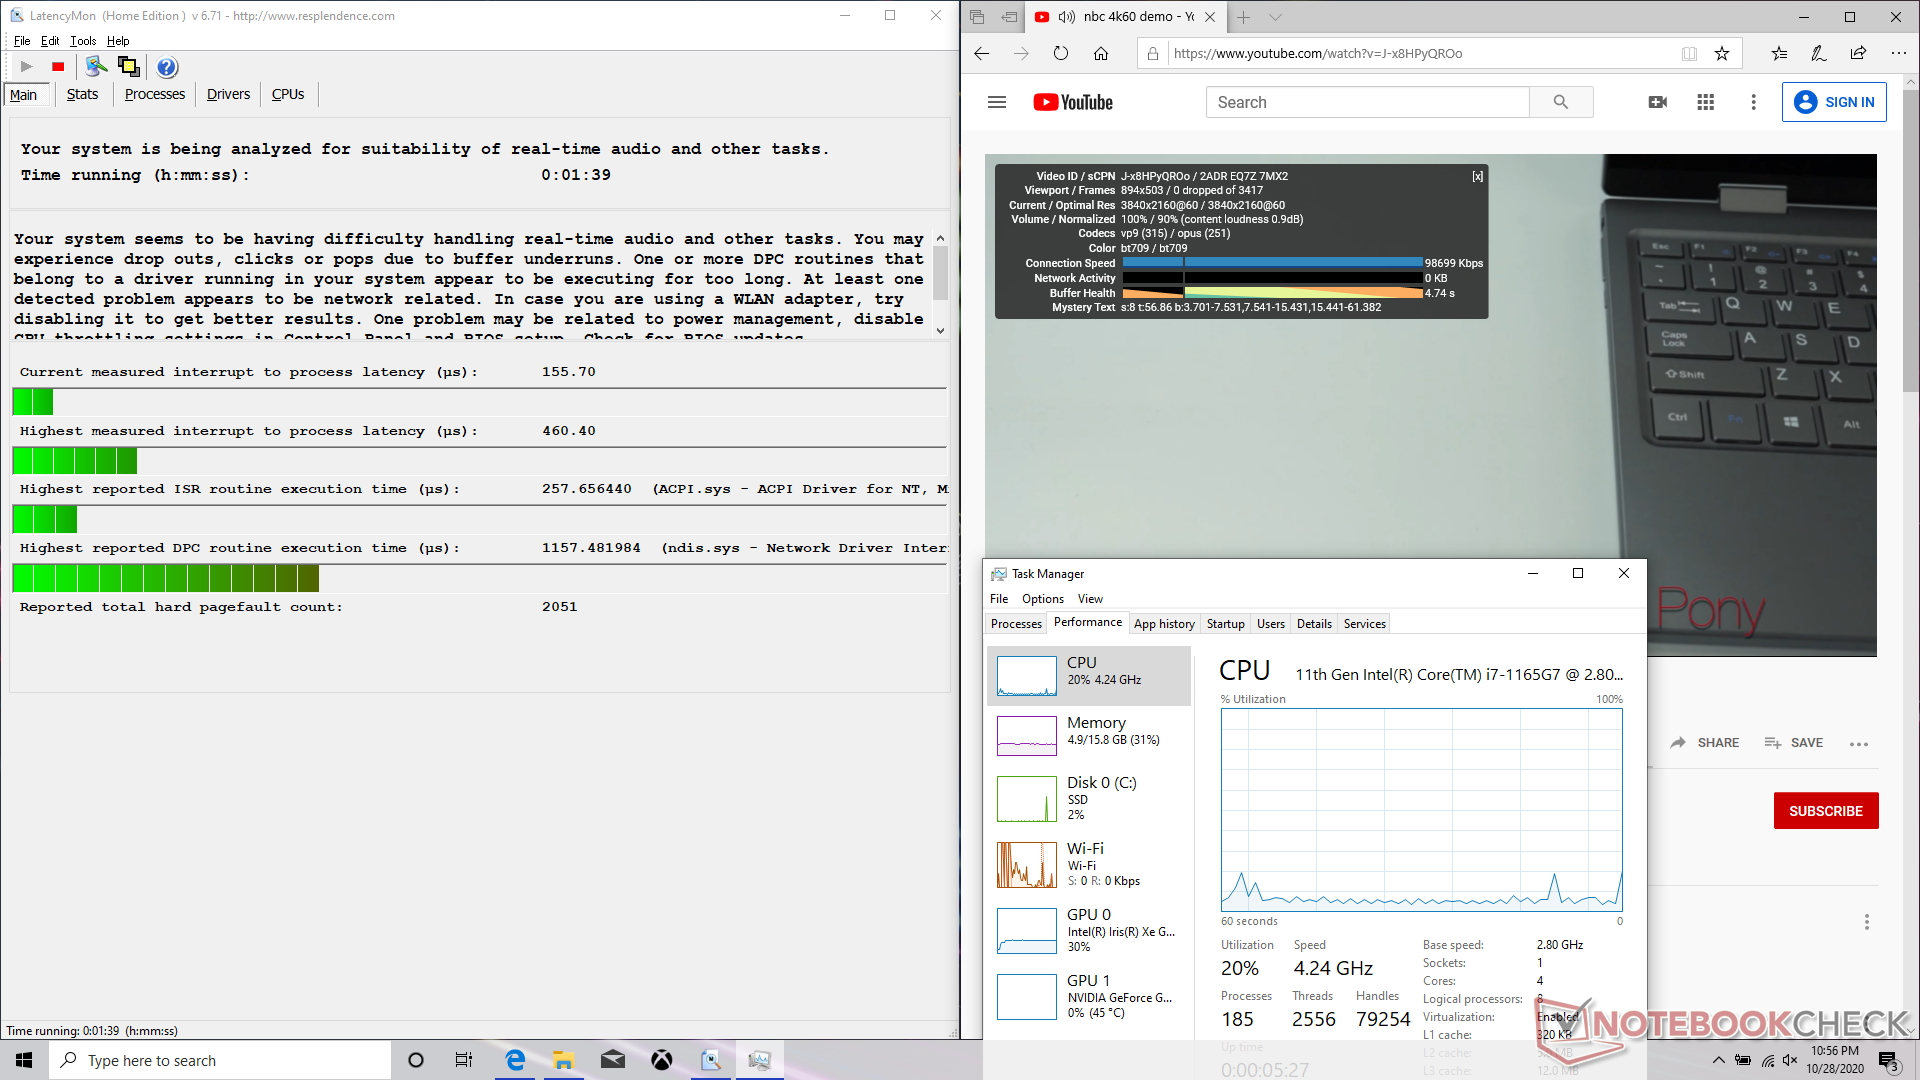Open YouTube settings three-dot menu

[x=1753, y=102]
